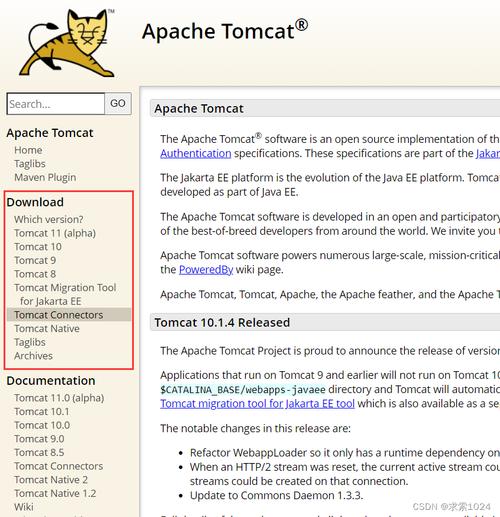The height and width of the screenshot is (517, 500).
Task: Open Tomcat Native download link
Action: coord(47,329)
